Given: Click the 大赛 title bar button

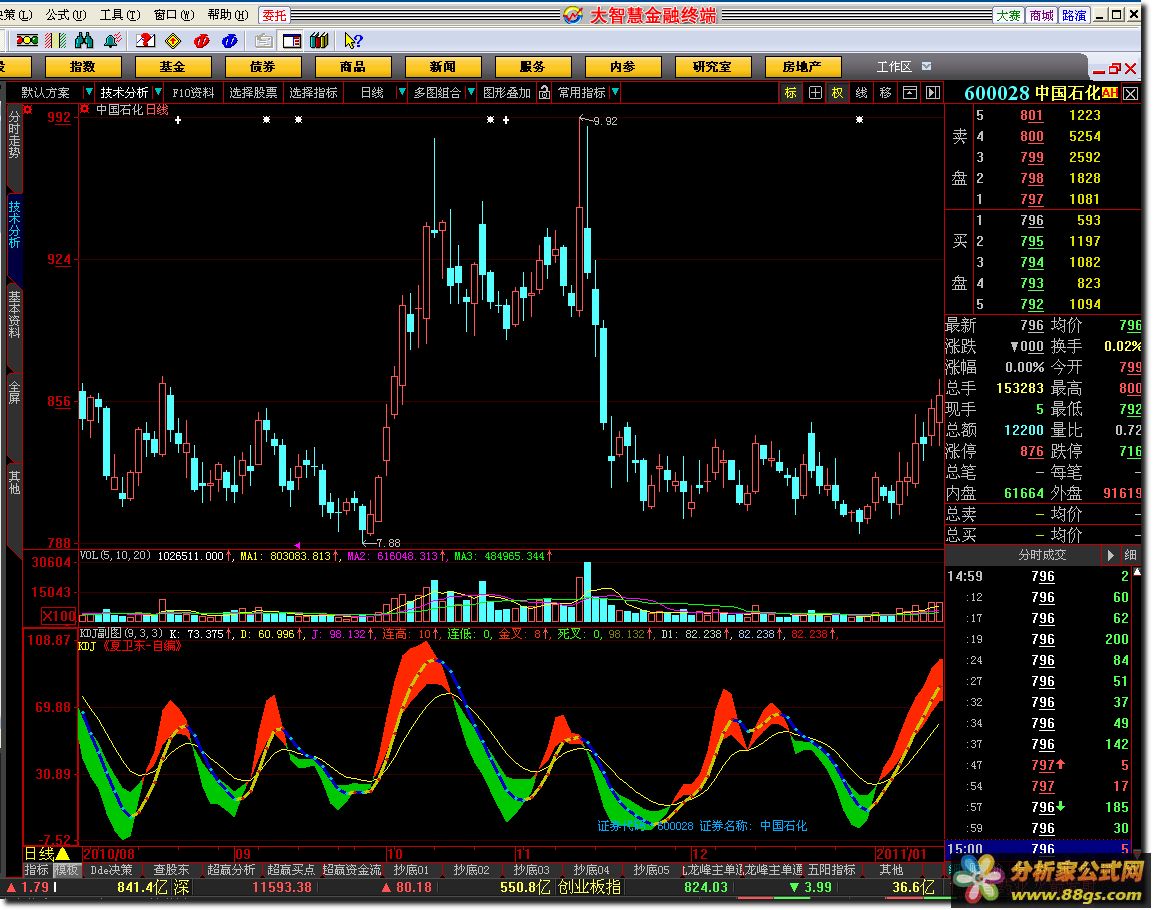Looking at the screenshot, I should pos(1007,15).
